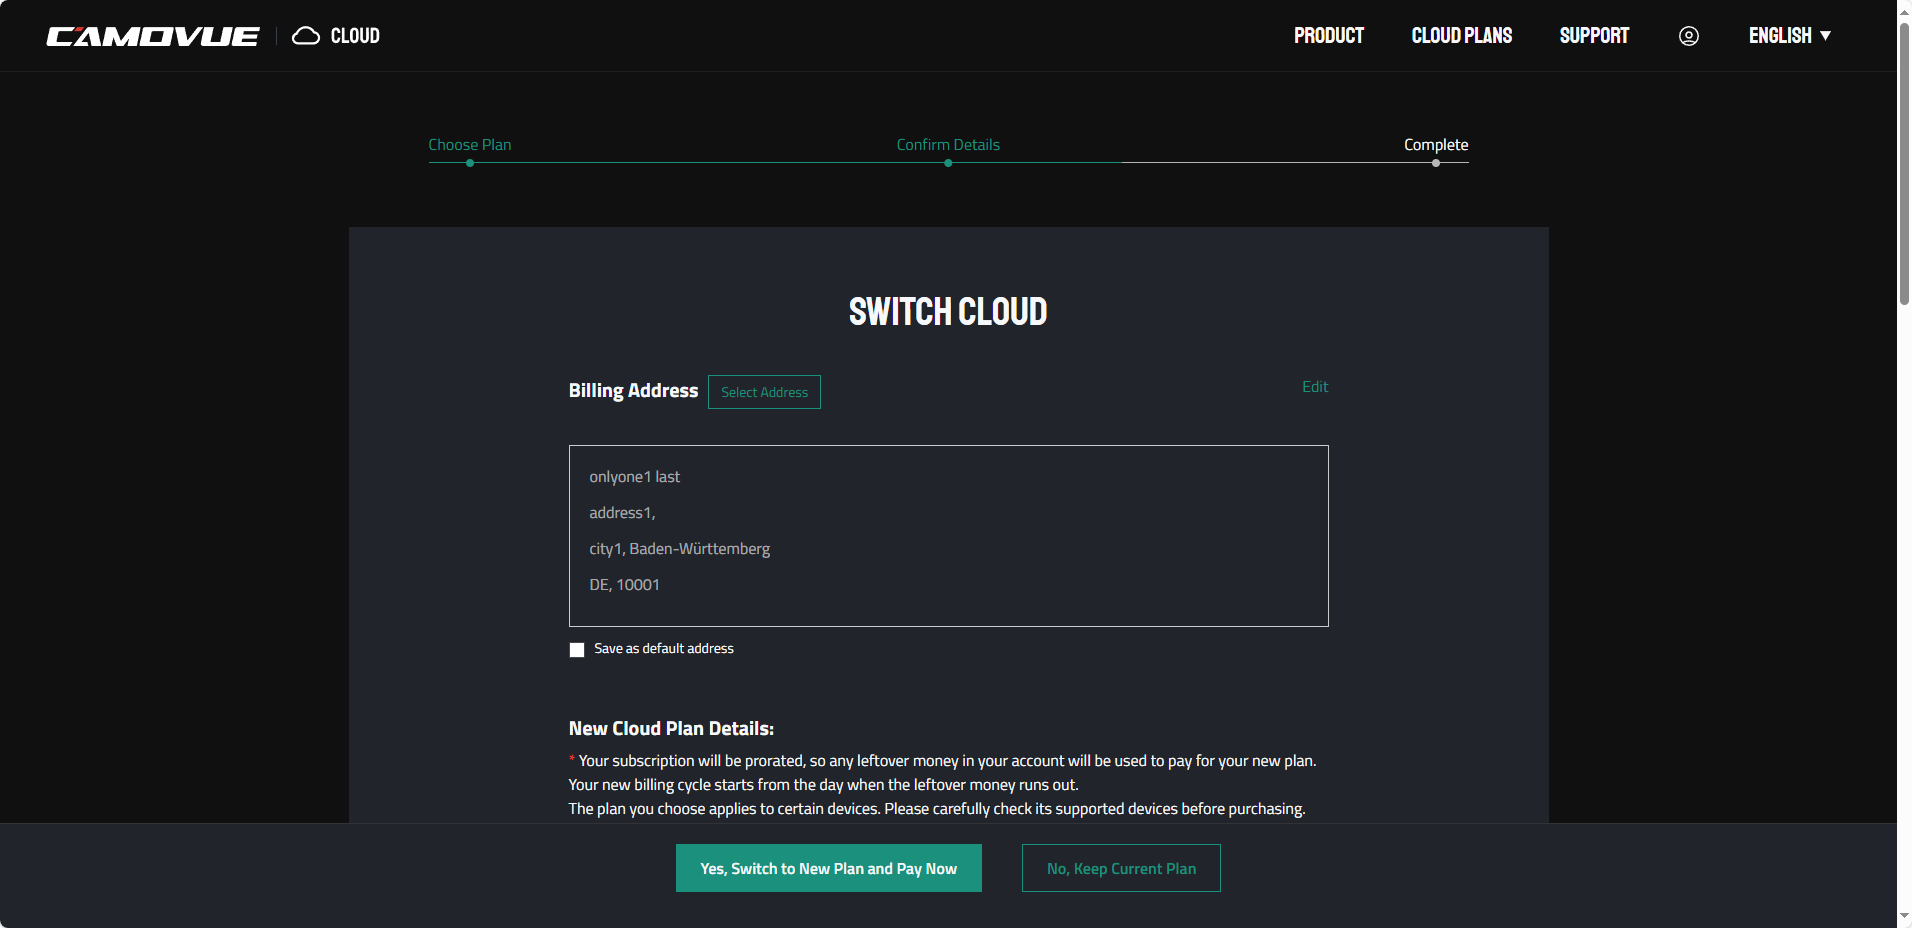The image size is (1912, 928).
Task: Click the Billing Address label
Action: pyautogui.click(x=633, y=391)
